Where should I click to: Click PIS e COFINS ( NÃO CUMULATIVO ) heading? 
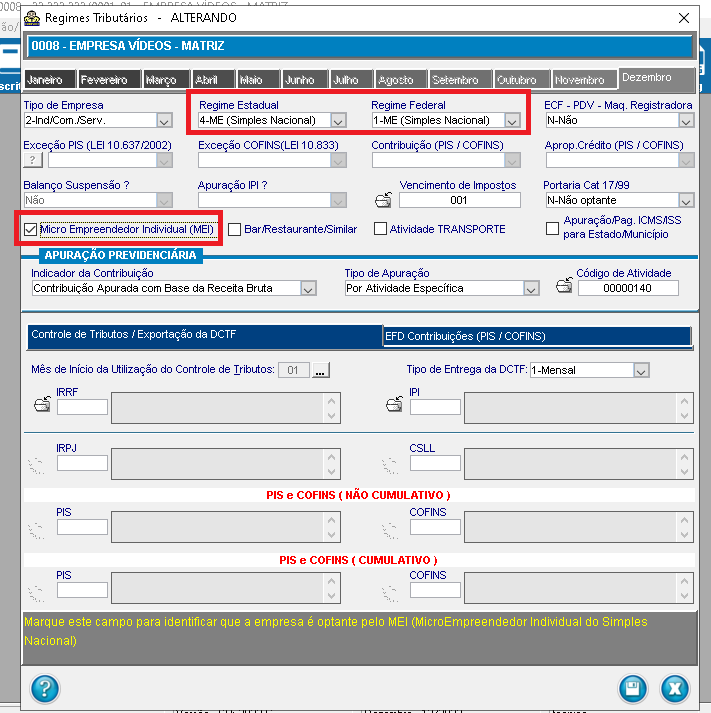tap(358, 495)
